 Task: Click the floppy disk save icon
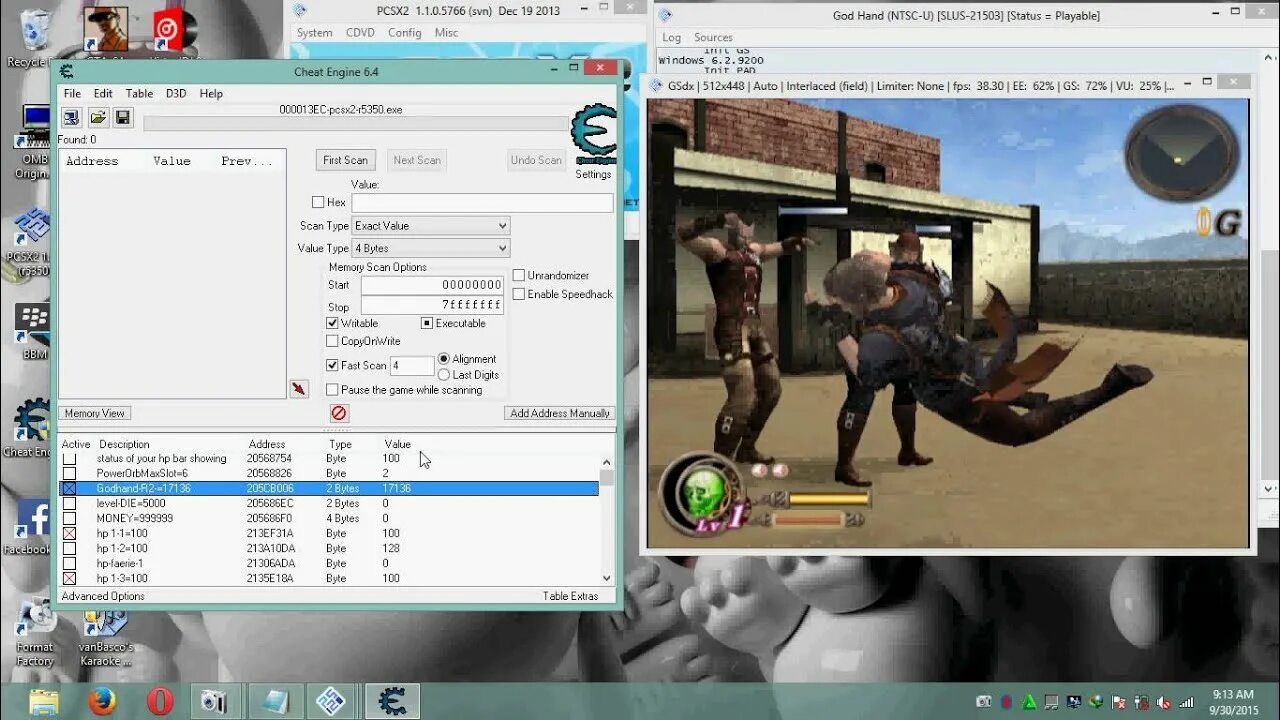click(123, 118)
